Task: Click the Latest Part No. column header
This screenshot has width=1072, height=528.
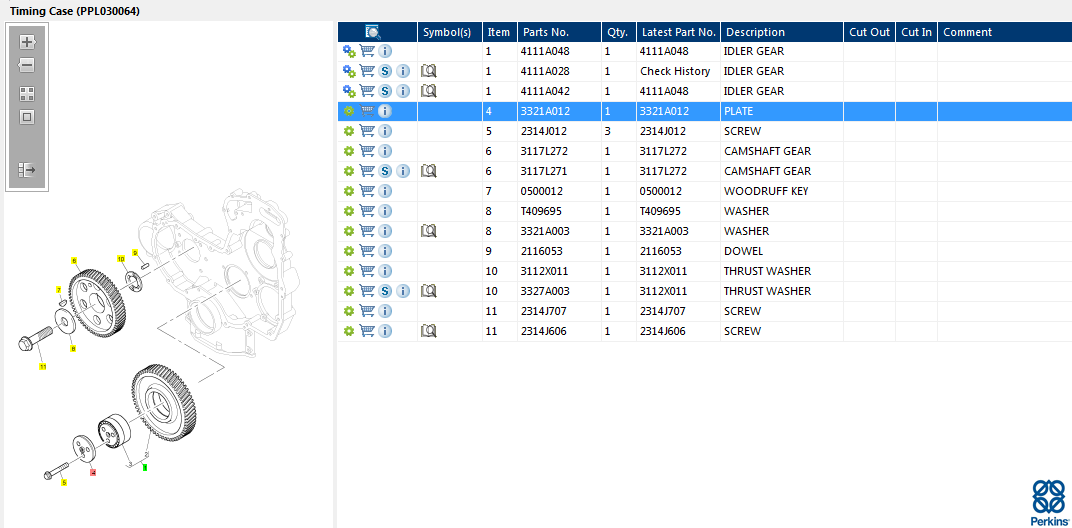Action: click(679, 32)
